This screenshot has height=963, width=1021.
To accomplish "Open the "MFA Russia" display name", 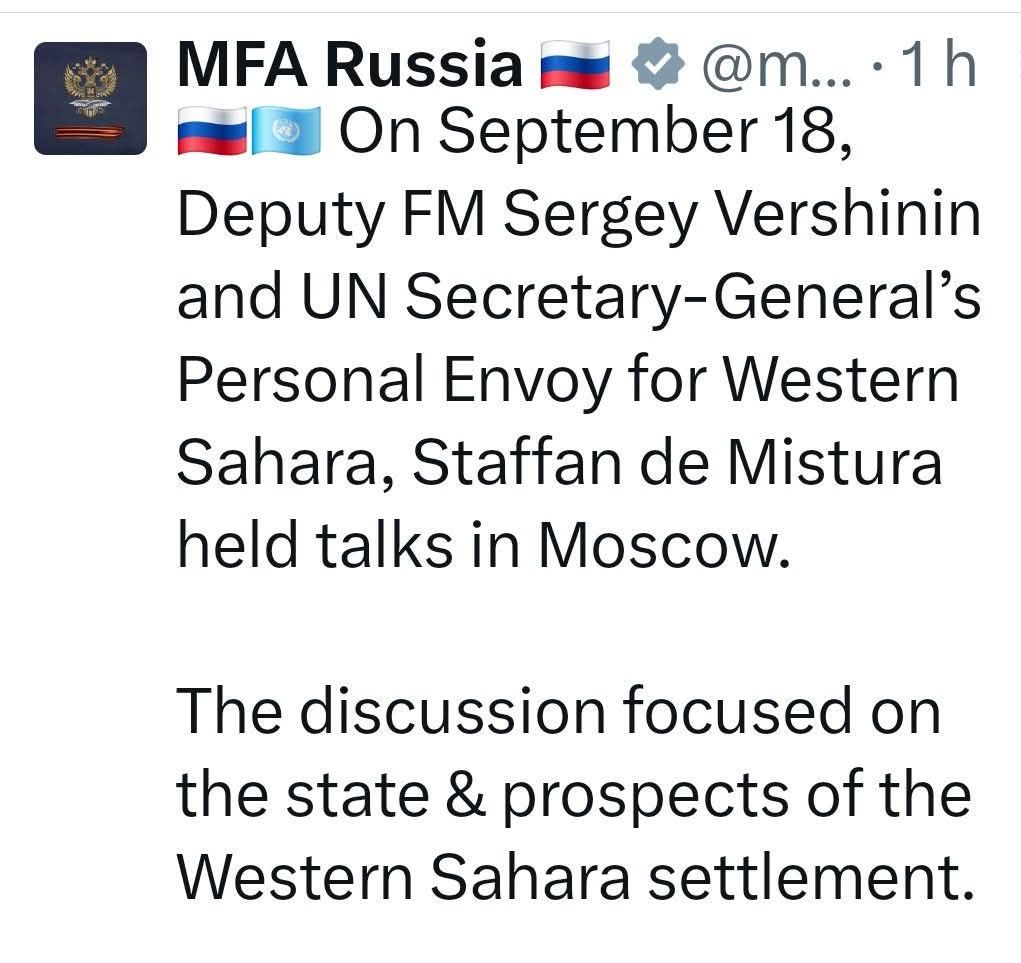I will point(350,66).
